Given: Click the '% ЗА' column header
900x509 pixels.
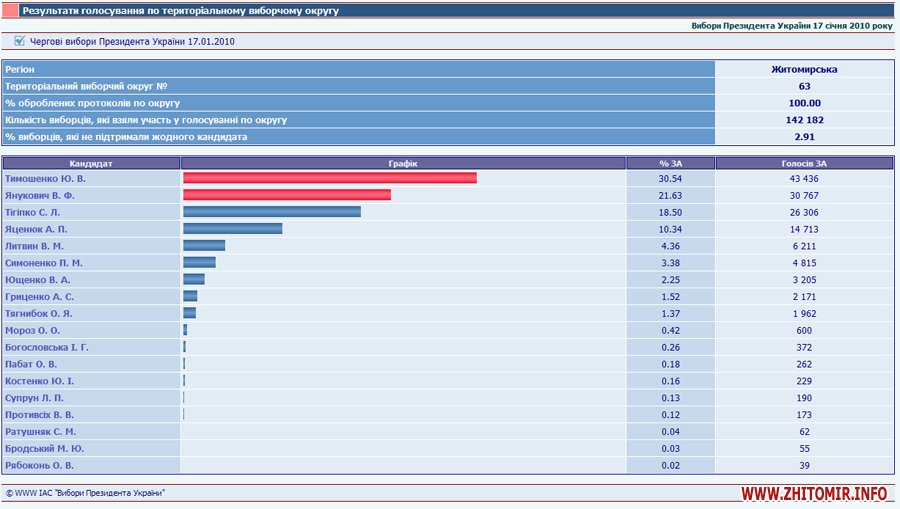Looking at the screenshot, I should tap(670, 162).
